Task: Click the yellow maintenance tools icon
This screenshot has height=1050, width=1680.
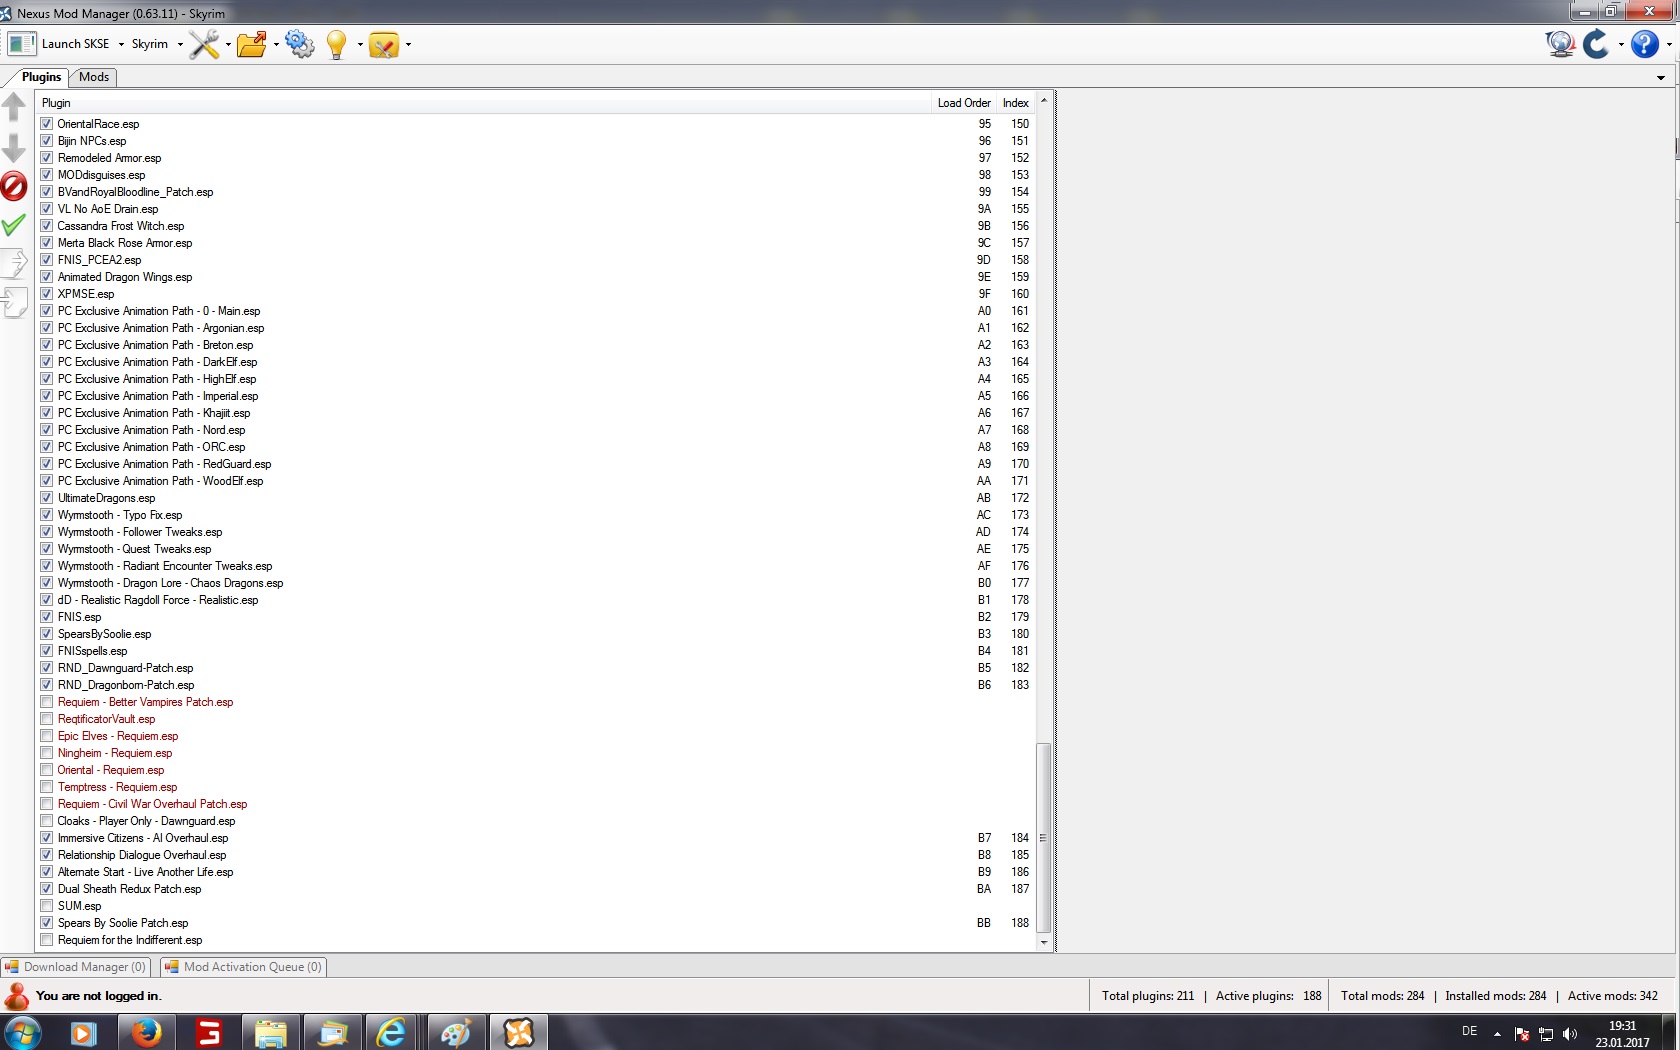Action: pos(384,45)
